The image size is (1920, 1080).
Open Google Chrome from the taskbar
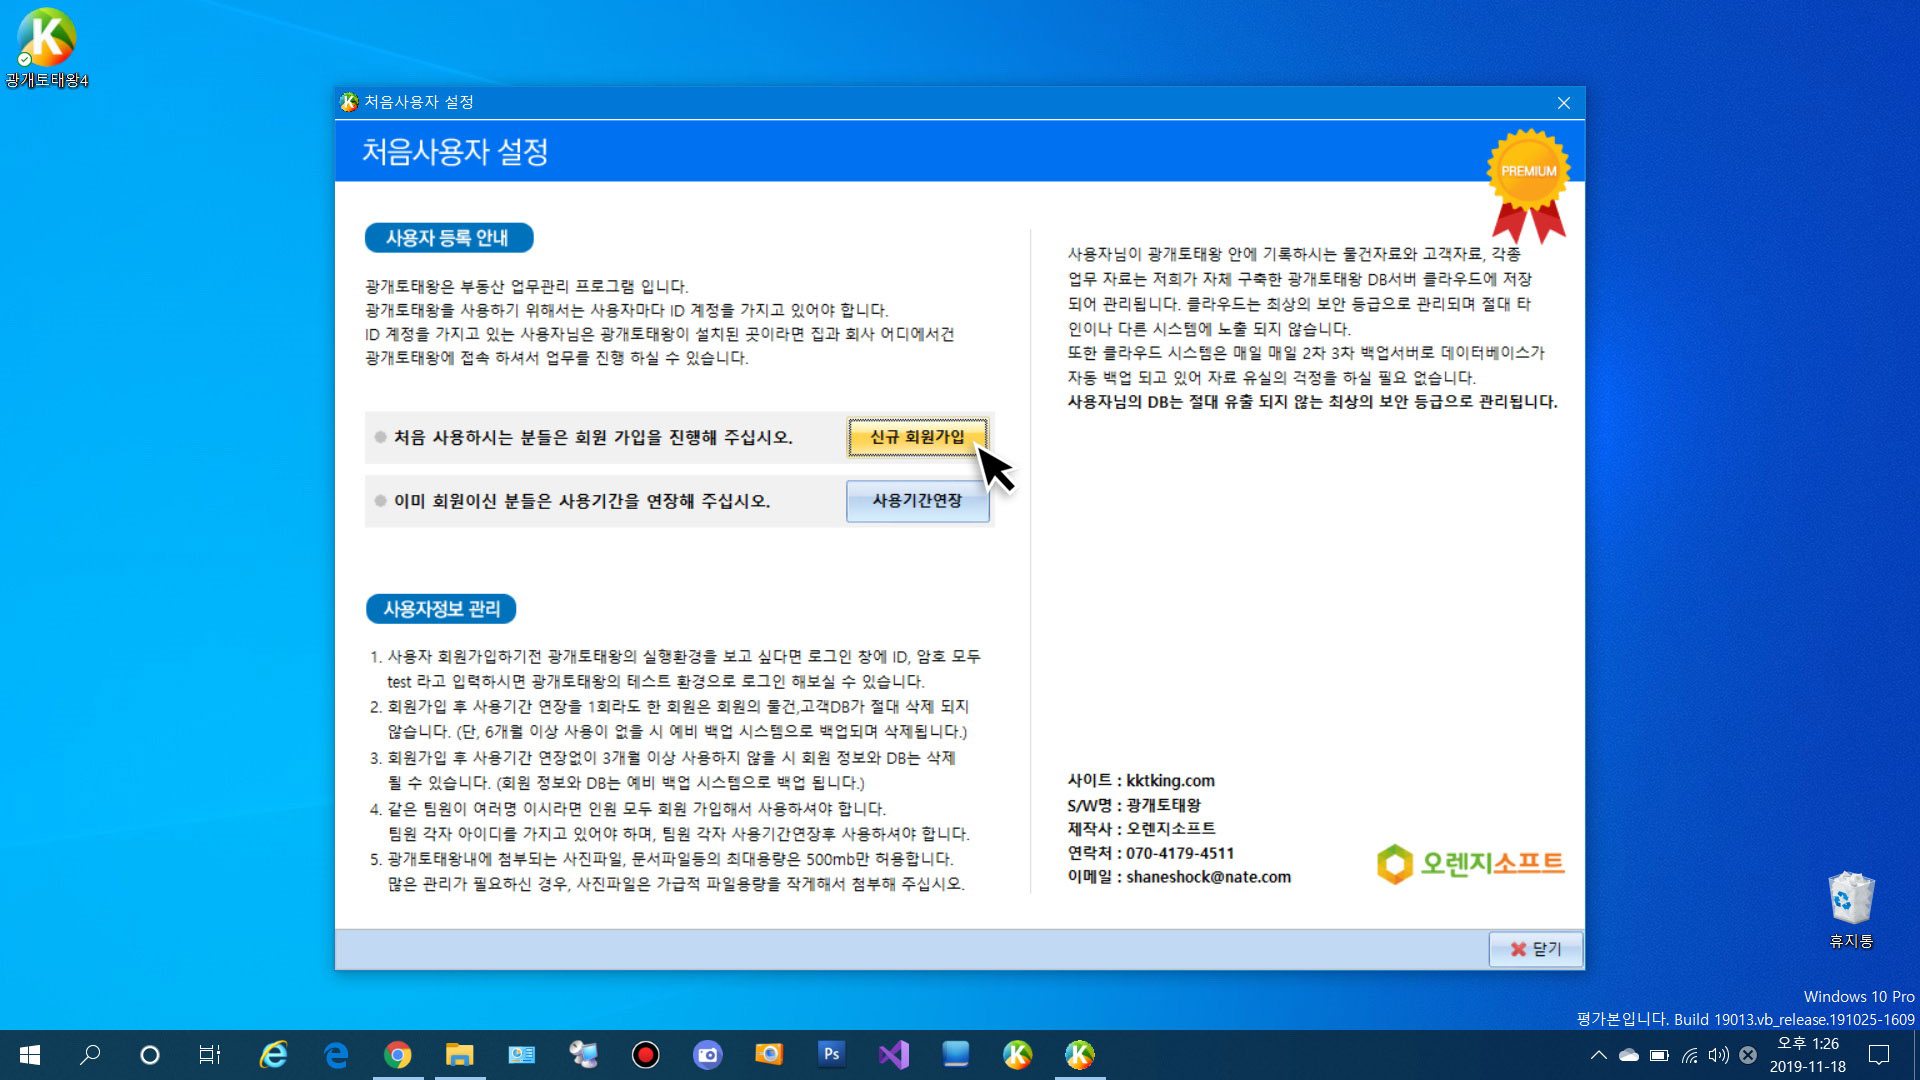coord(397,1054)
